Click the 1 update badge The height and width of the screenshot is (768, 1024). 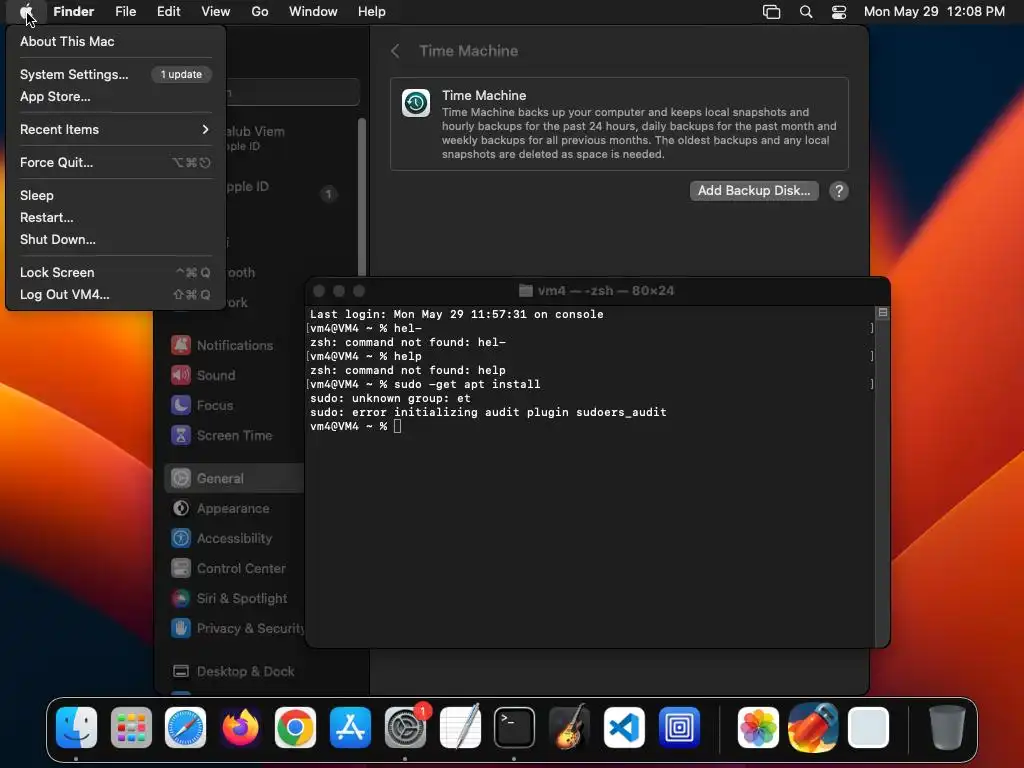[182, 74]
